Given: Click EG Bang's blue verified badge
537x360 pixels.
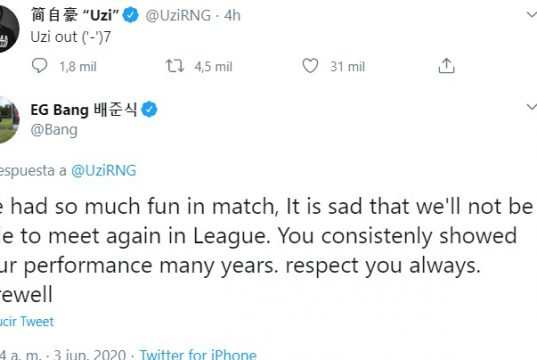Looking at the screenshot, I should 149,110.
